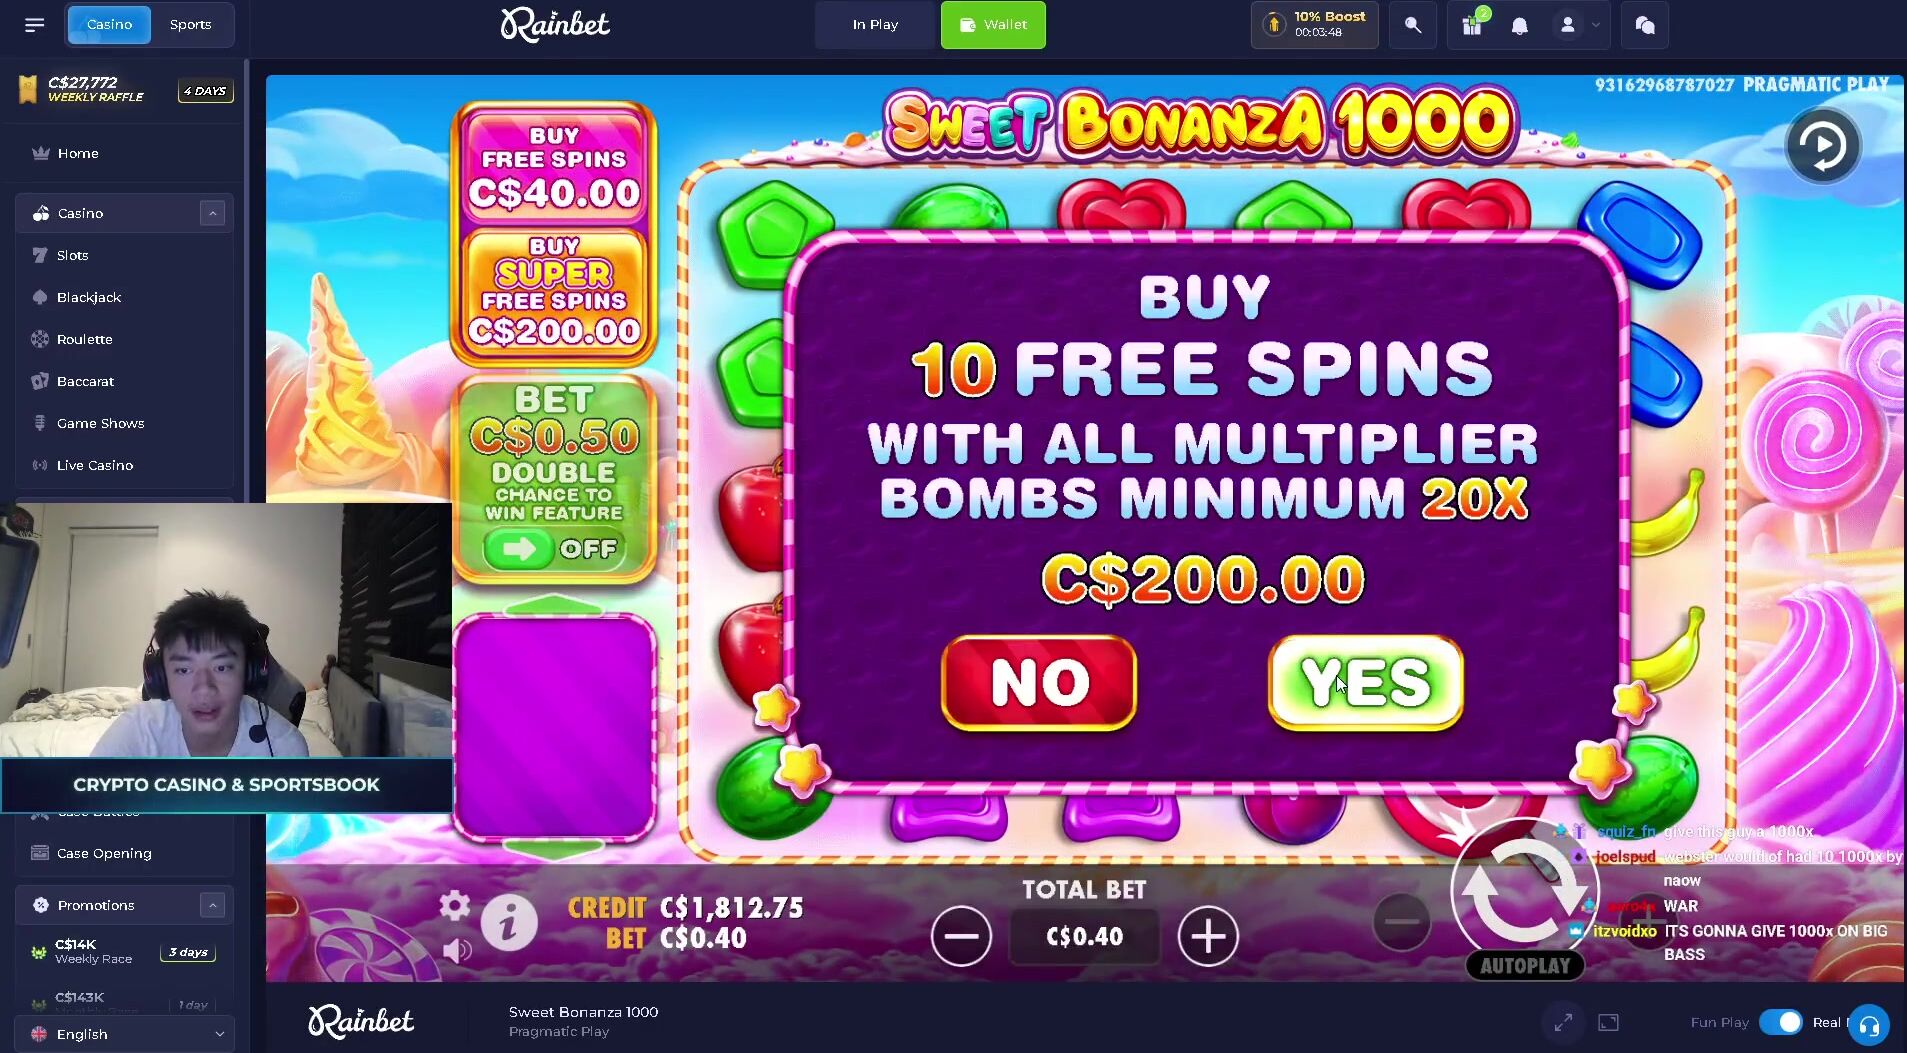Collapse the Promotions sidebar section

click(x=212, y=905)
